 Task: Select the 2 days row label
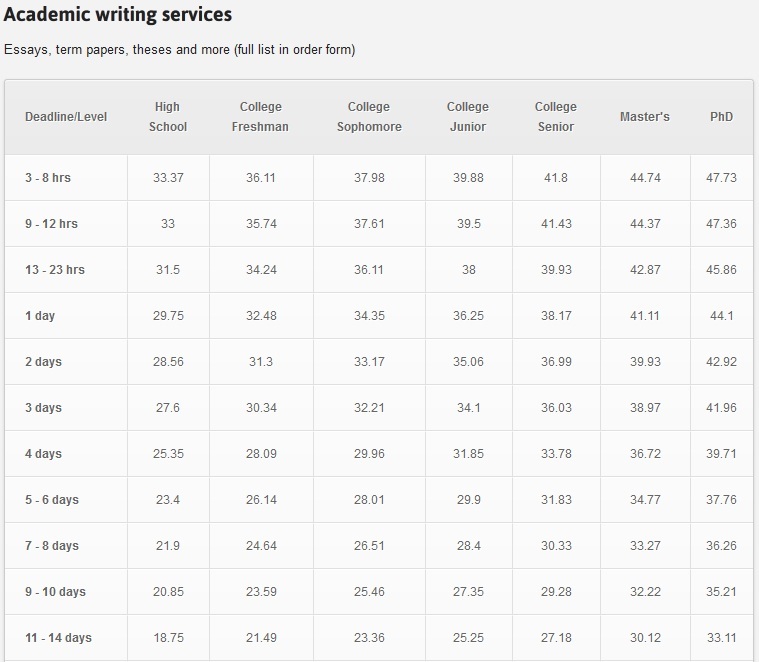(44, 361)
